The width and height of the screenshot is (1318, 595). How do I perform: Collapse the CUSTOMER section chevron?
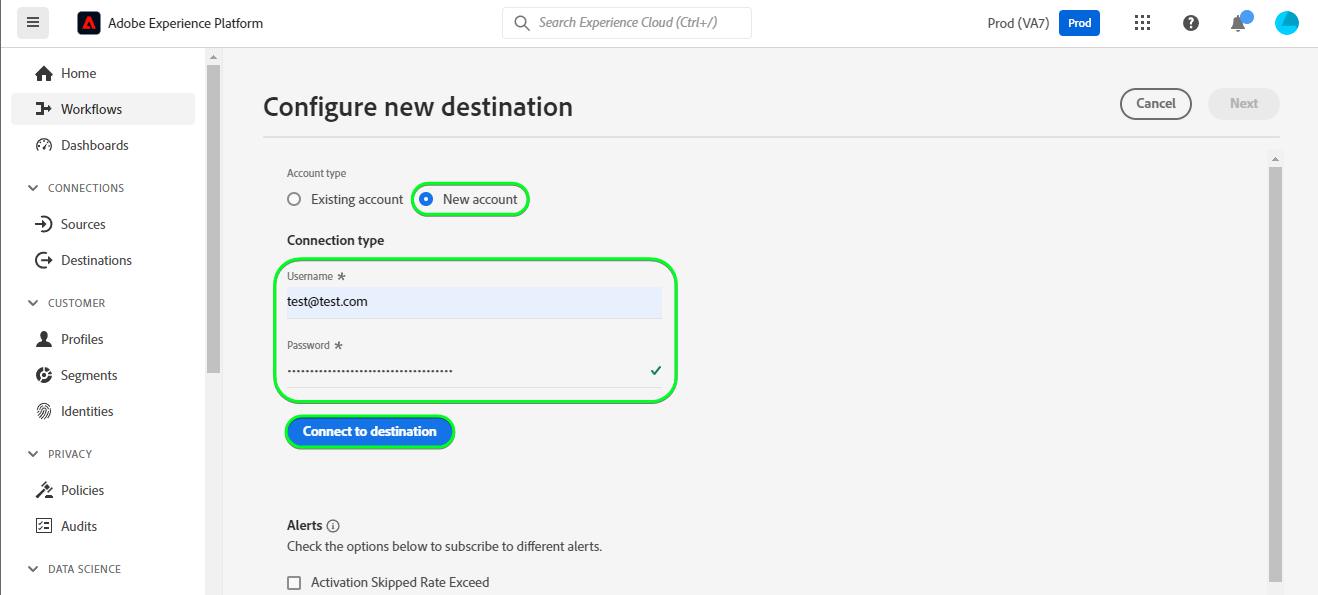[34, 303]
